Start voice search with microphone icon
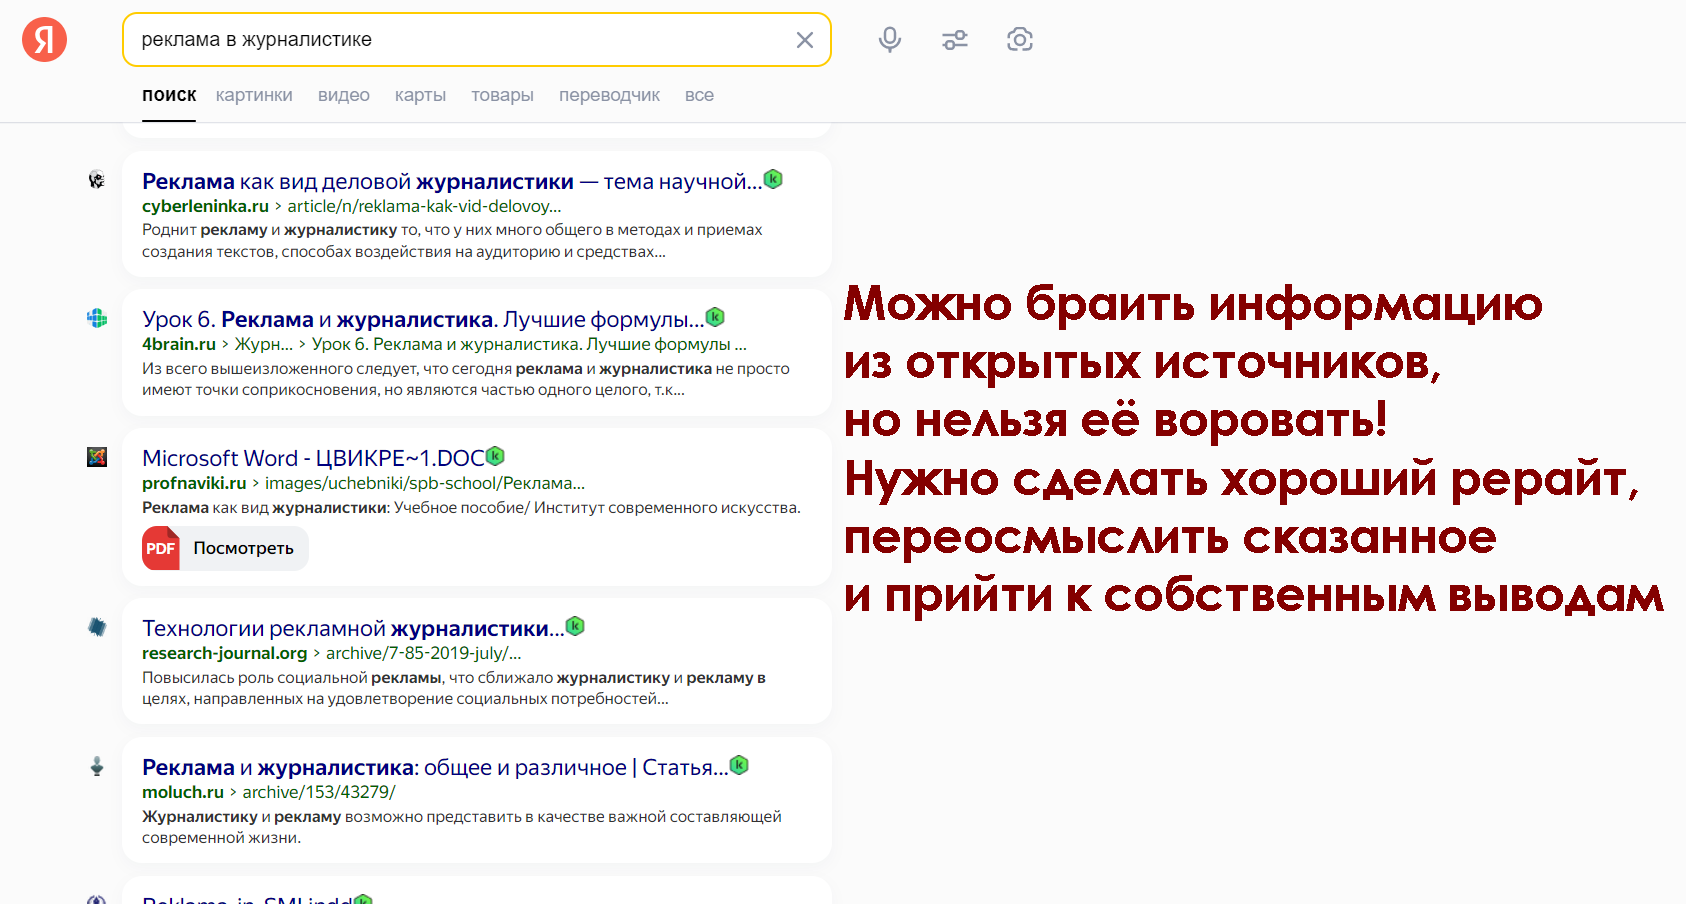Image resolution: width=1686 pixels, height=904 pixels. [890, 40]
